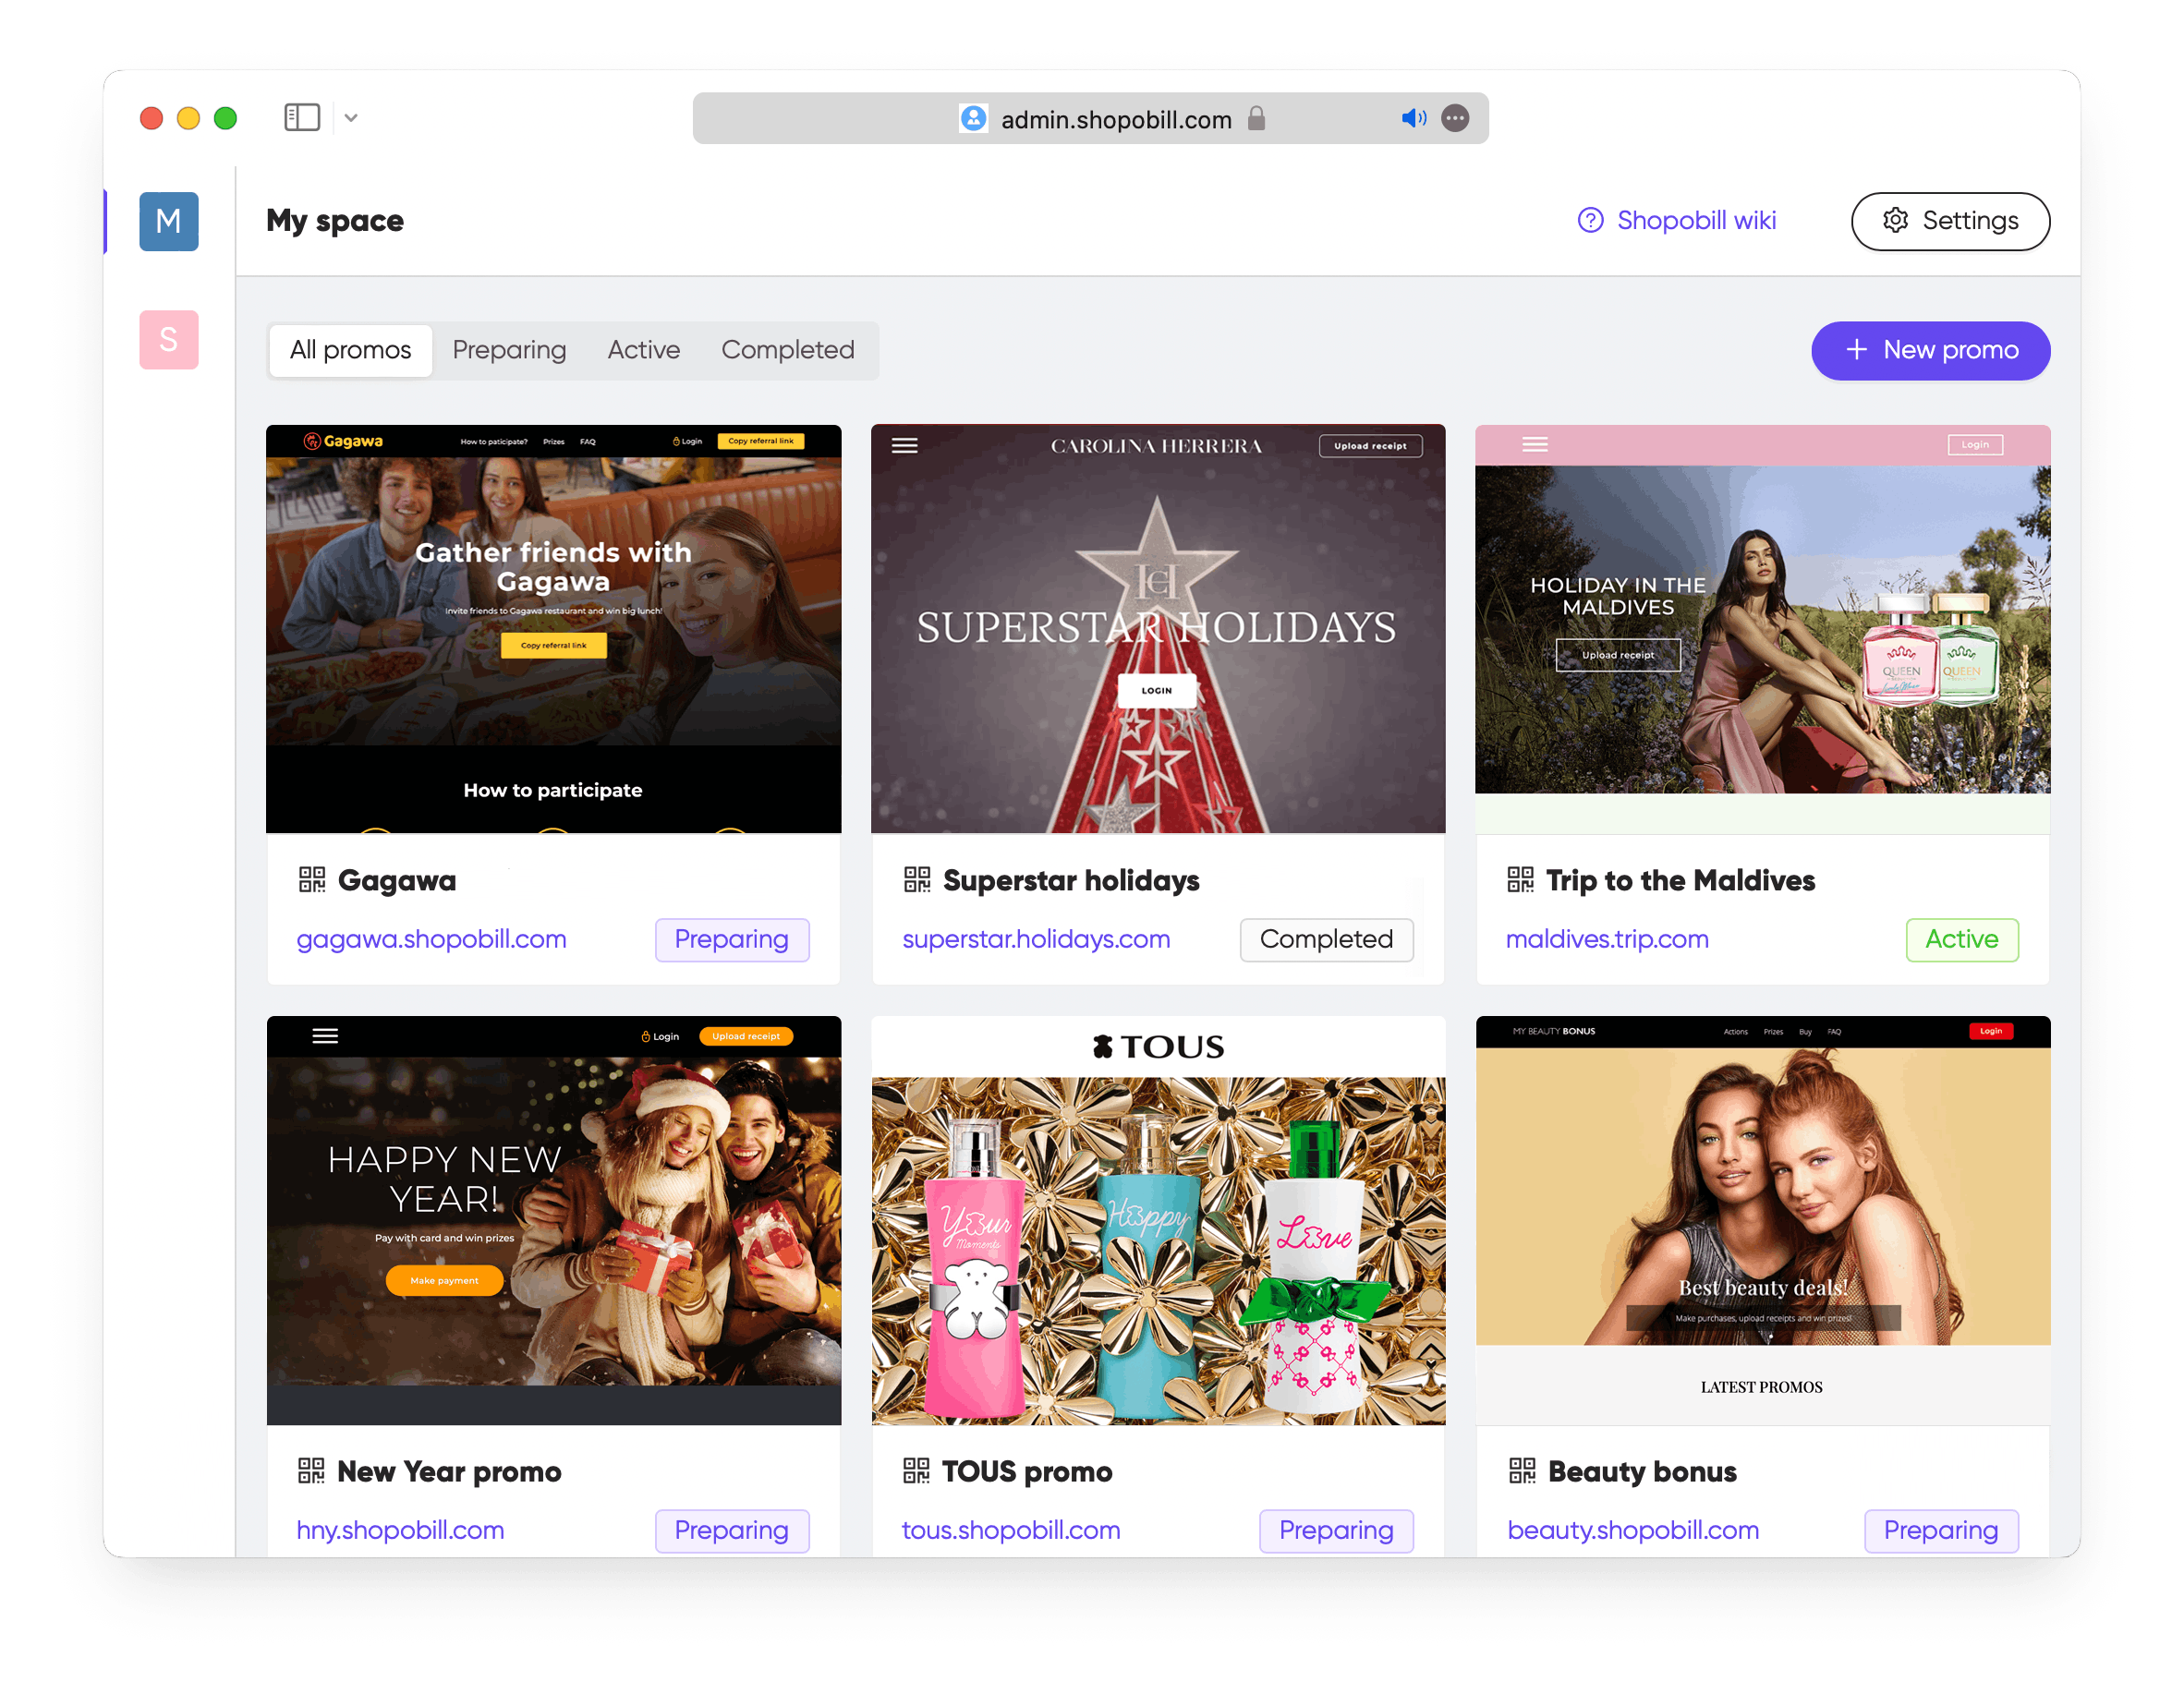Image resolution: width=2184 pixels, height=1694 pixels.
Task: Select the Preparing filter tab
Action: point(509,350)
